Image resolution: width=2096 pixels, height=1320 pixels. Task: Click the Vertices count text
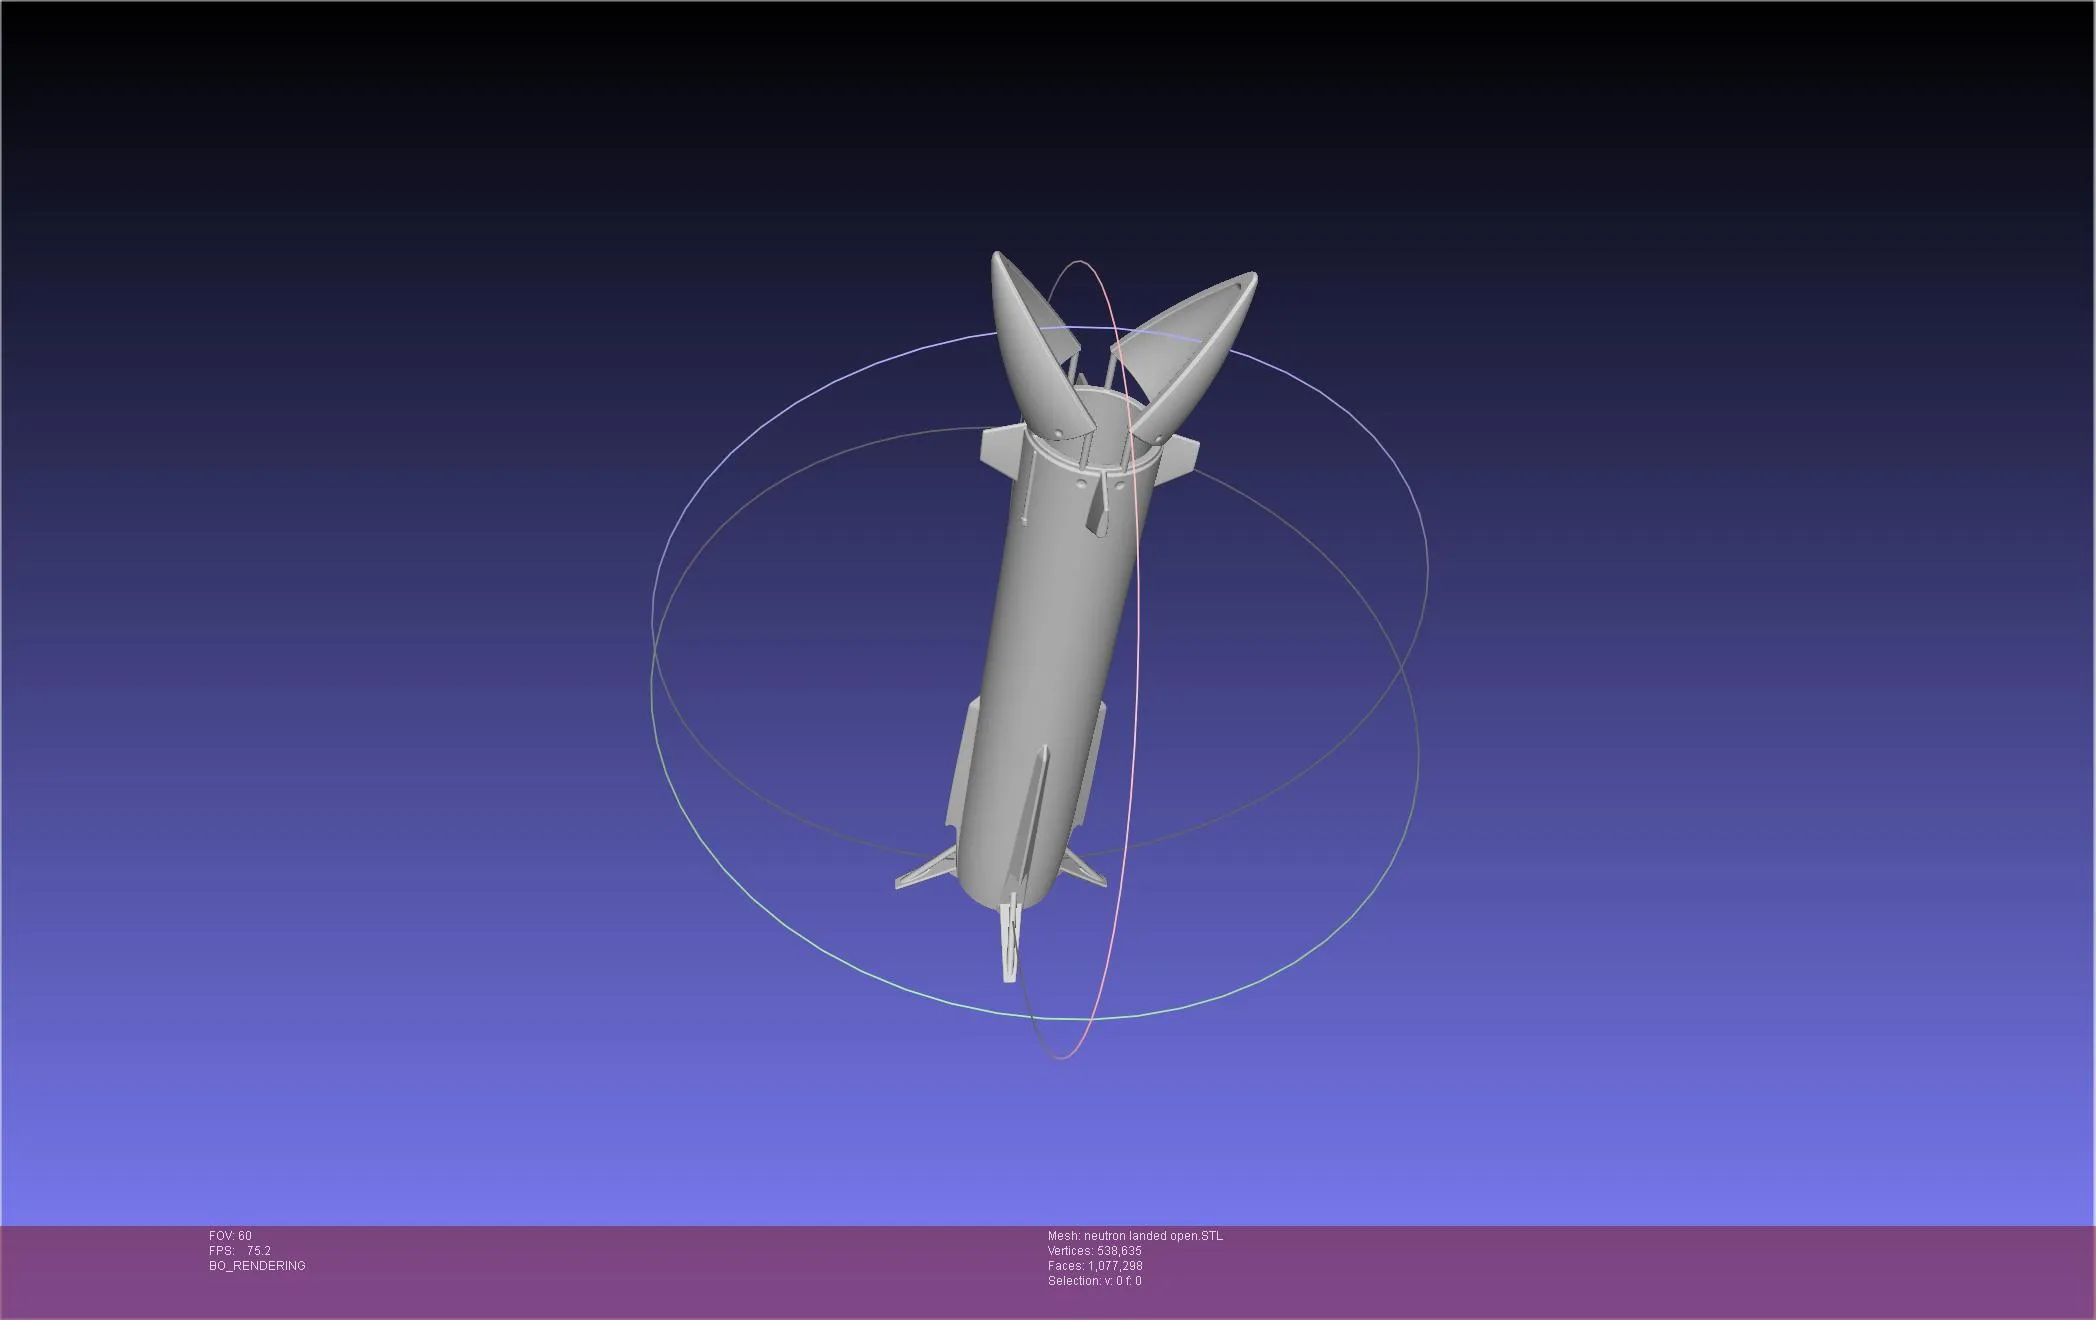coord(1094,1251)
